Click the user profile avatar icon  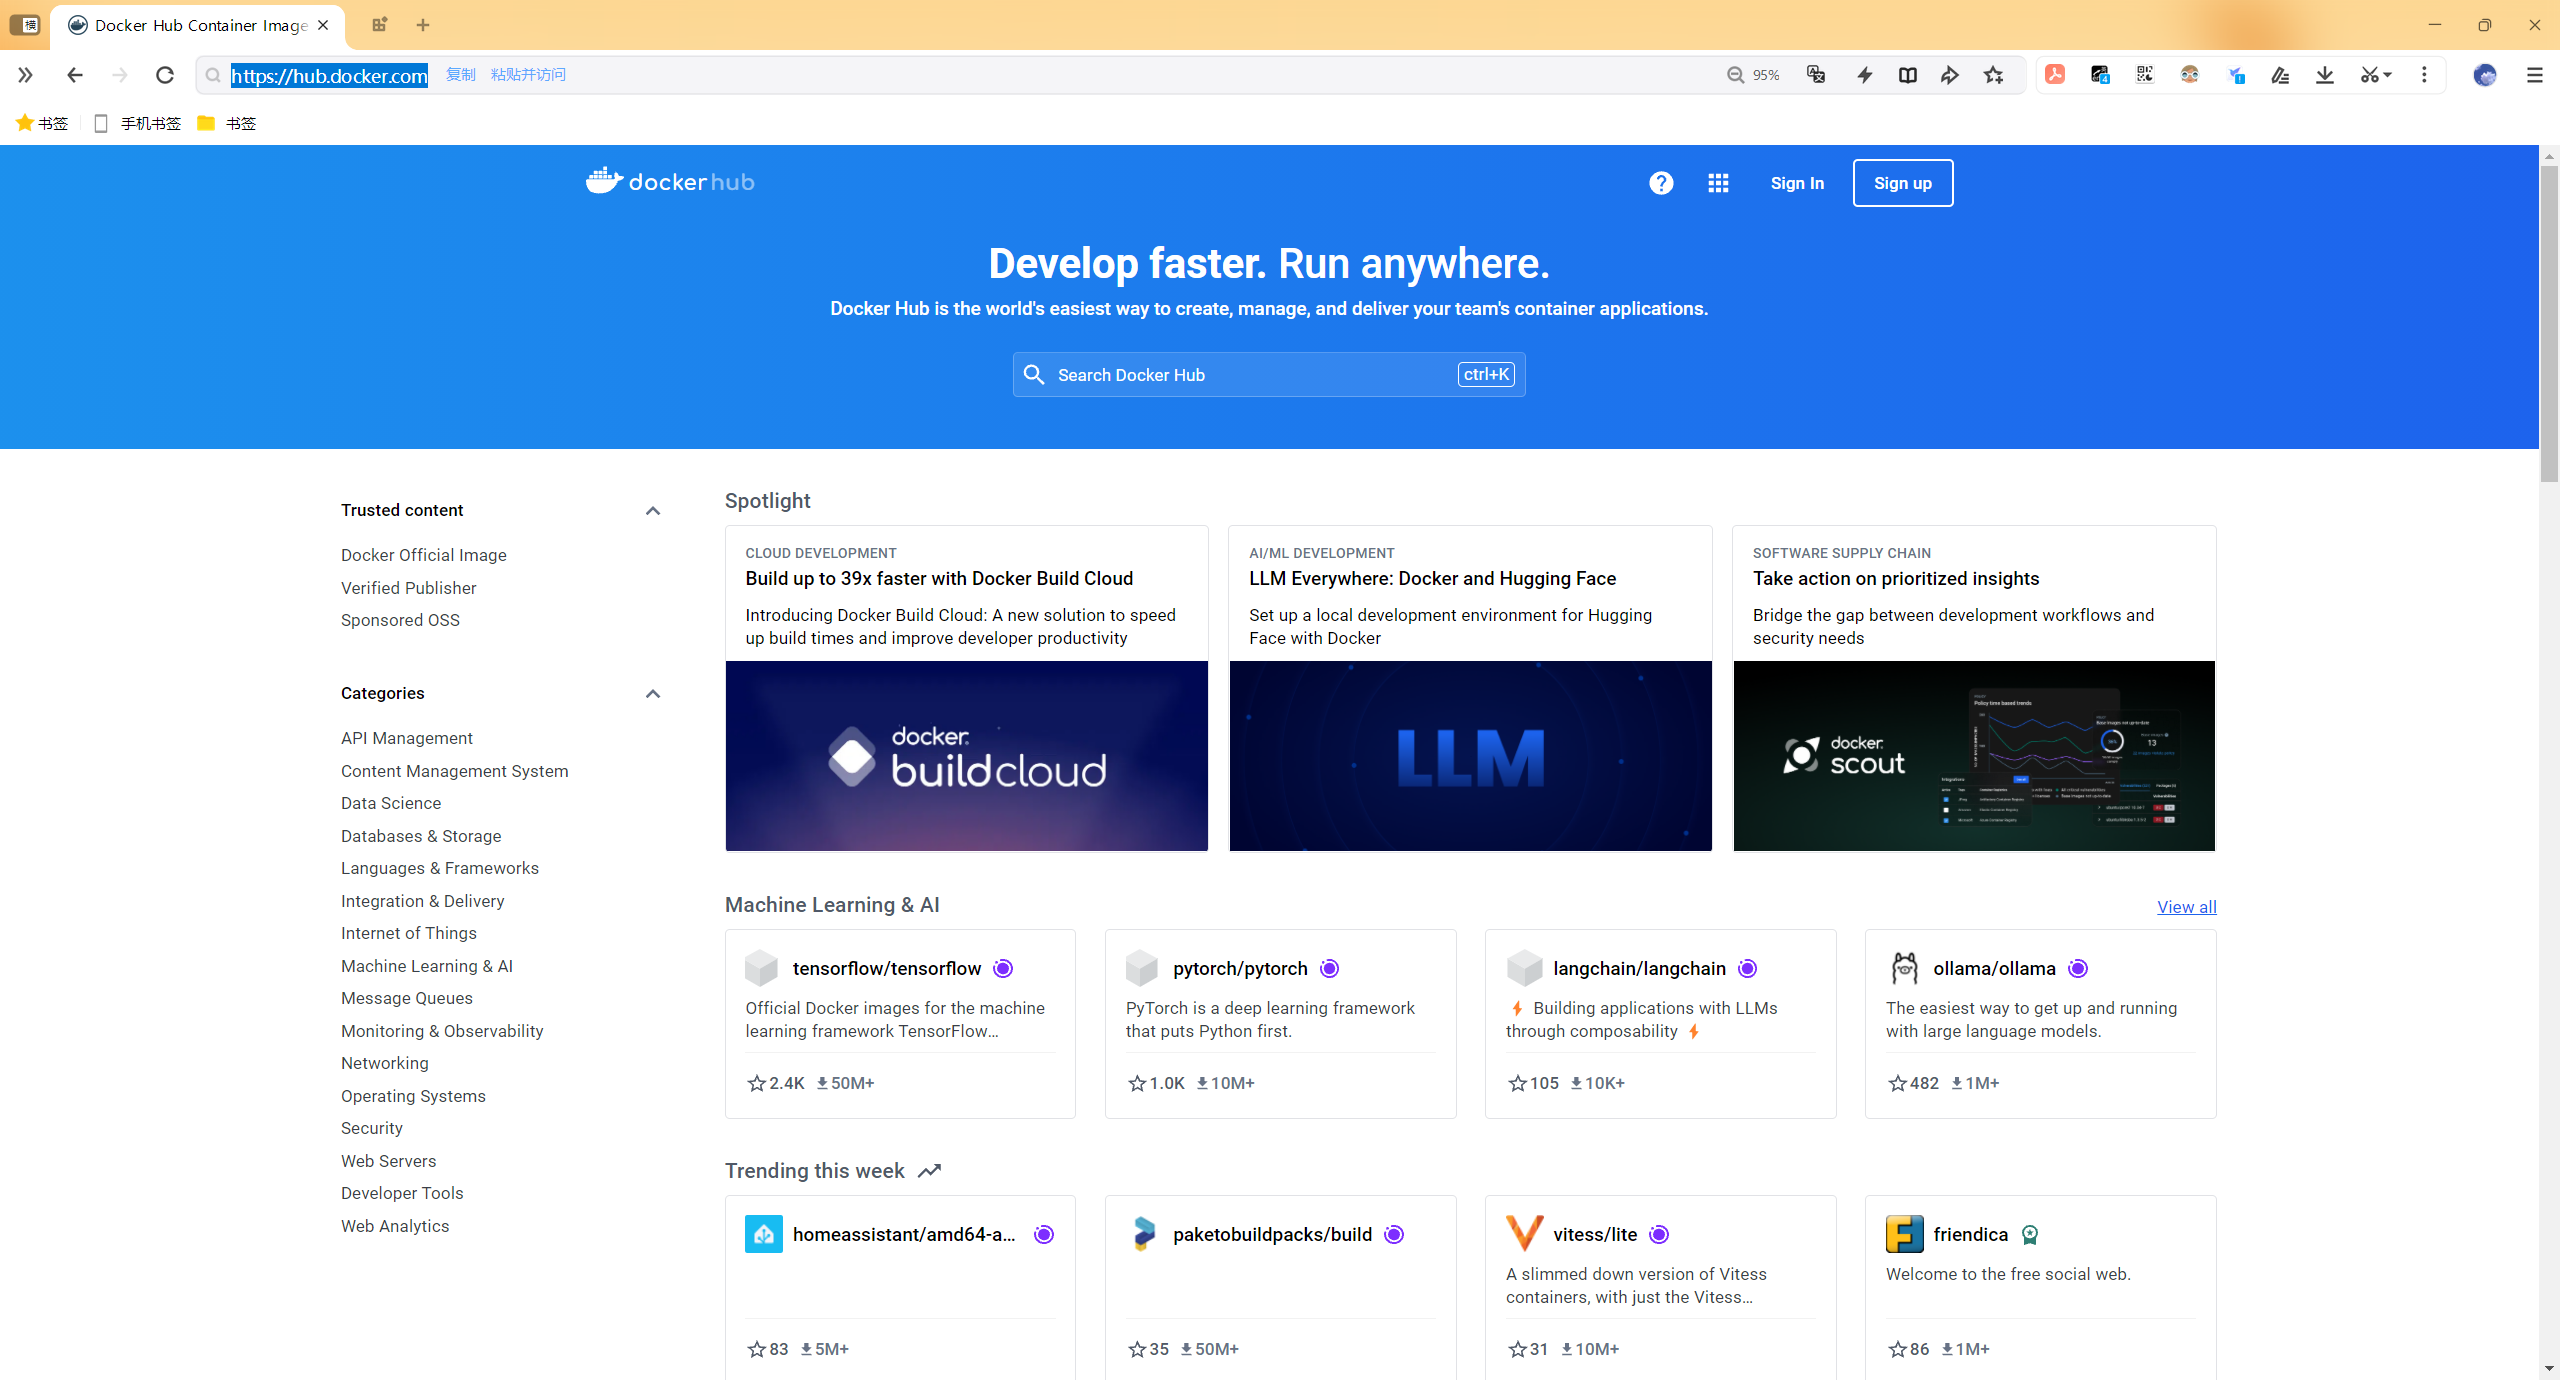(2485, 75)
